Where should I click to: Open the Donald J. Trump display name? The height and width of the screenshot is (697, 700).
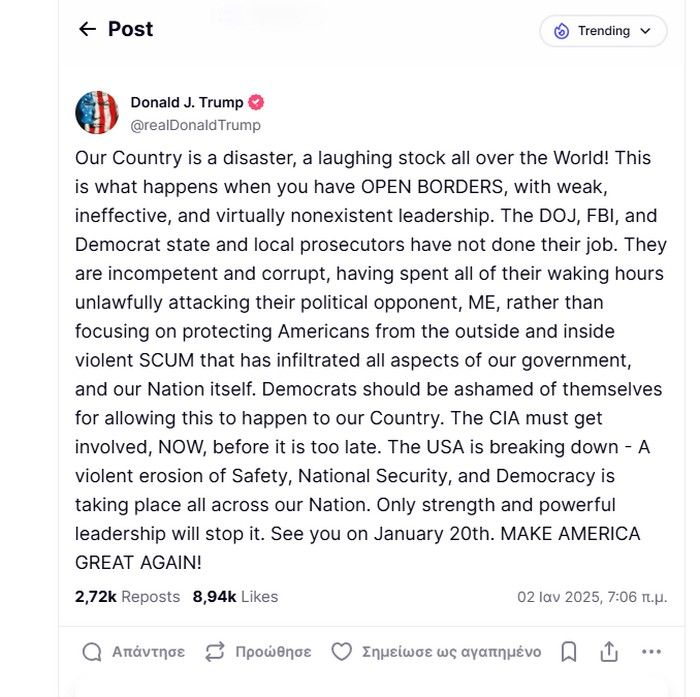click(x=187, y=102)
